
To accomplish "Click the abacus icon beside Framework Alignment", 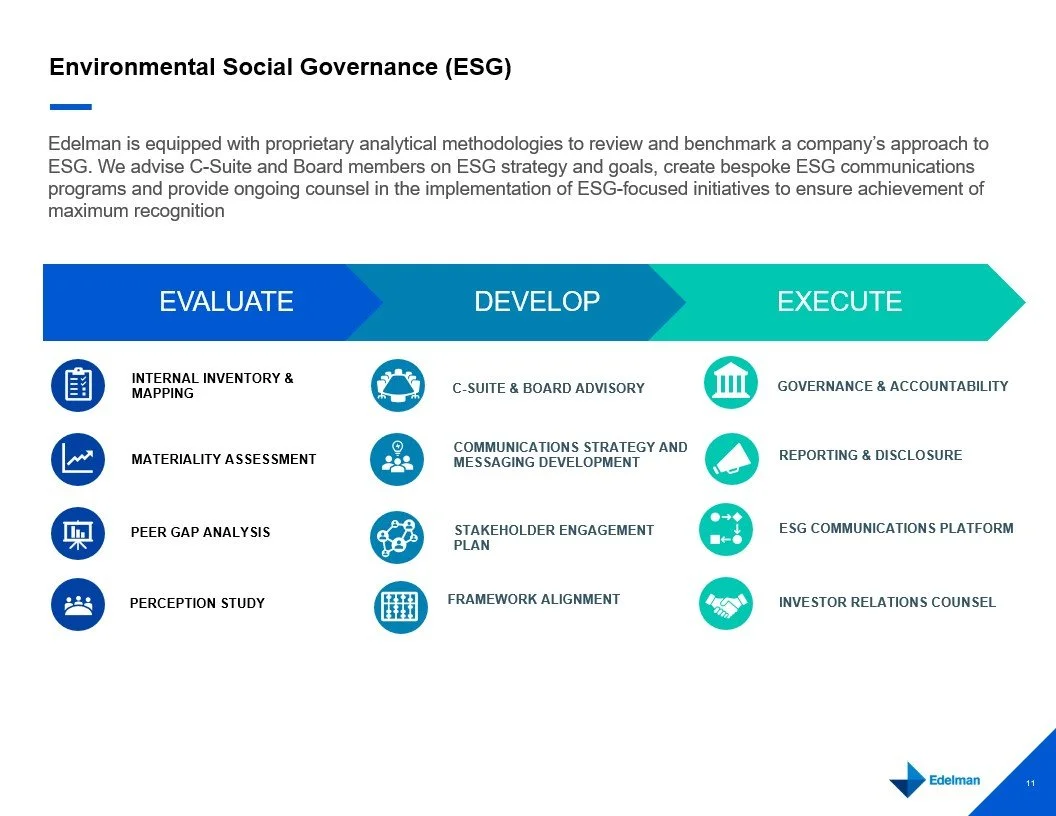I will 400,606.
